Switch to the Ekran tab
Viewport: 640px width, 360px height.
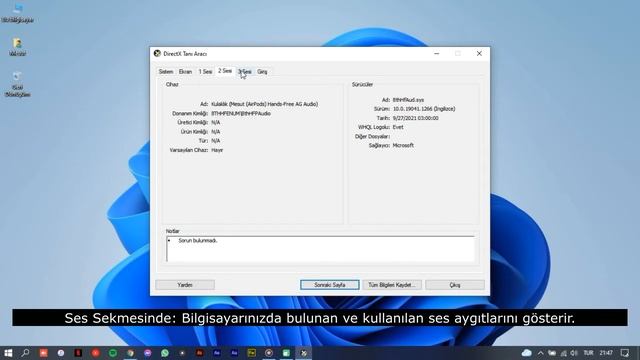click(185, 71)
